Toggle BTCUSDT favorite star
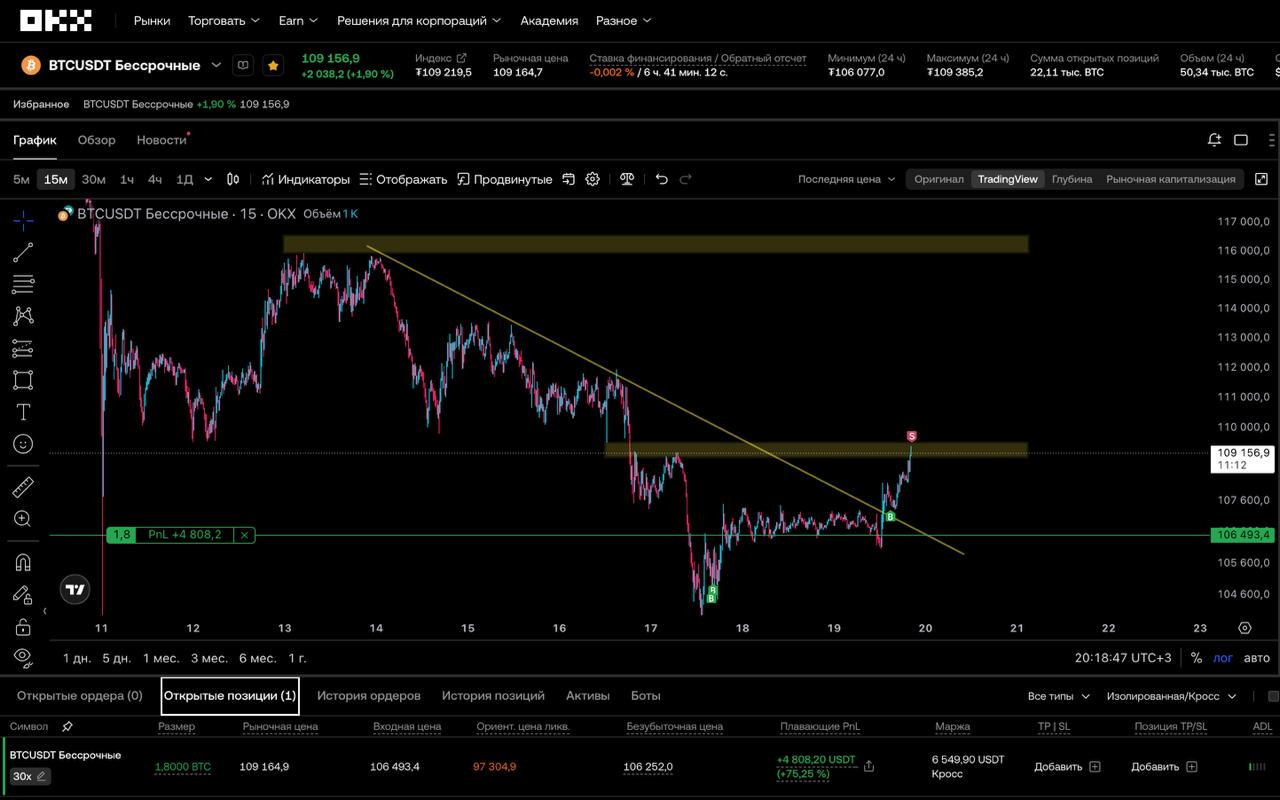 [273, 65]
